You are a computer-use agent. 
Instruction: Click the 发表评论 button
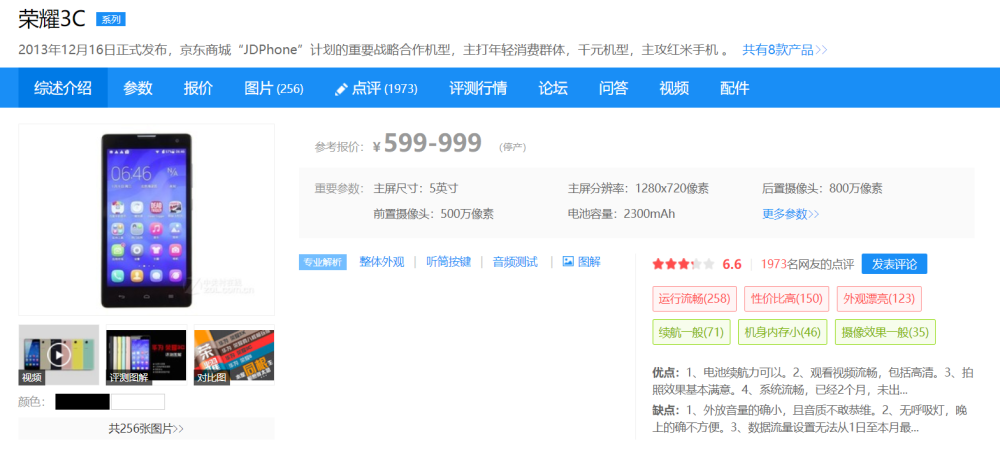pyautogui.click(x=894, y=264)
